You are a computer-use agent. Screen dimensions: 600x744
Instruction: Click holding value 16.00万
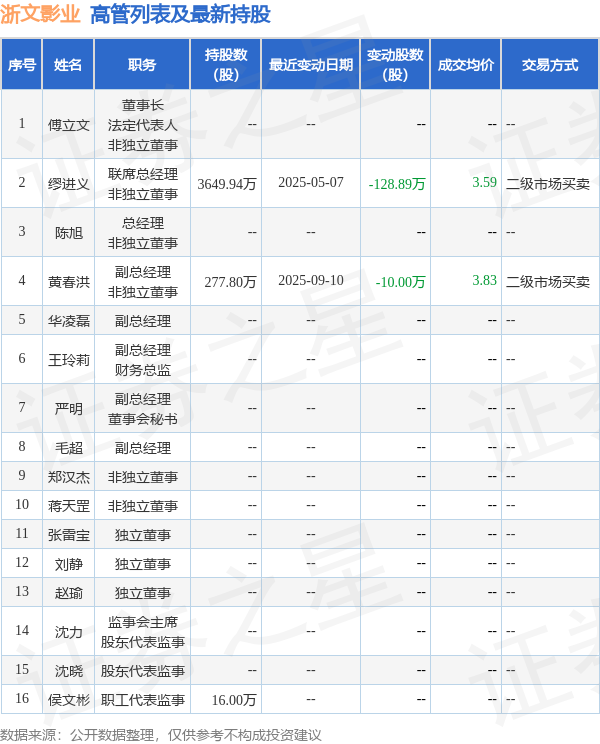234,700
